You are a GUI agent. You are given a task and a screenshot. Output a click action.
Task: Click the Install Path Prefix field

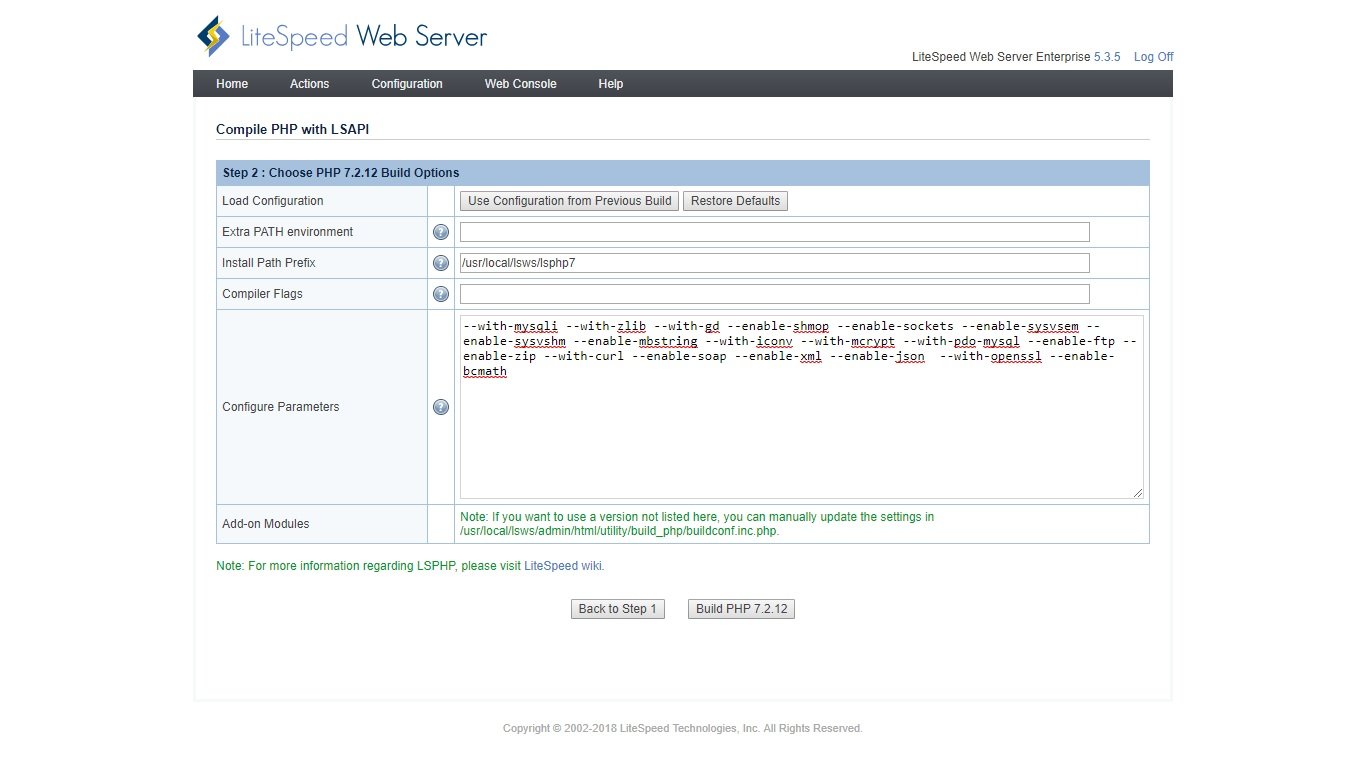pos(774,263)
